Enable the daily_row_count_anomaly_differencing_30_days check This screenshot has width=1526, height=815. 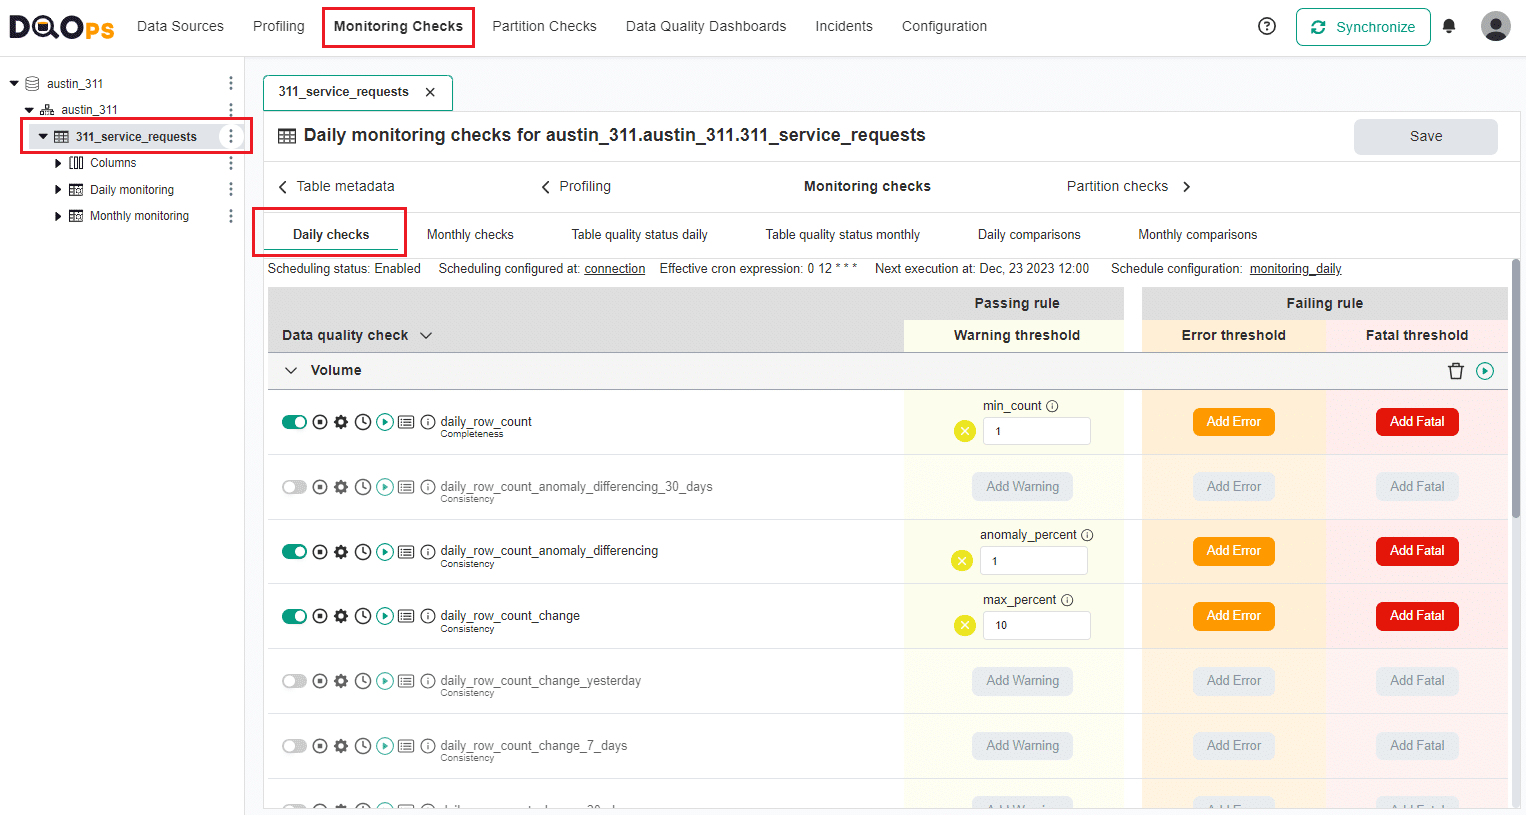point(294,486)
